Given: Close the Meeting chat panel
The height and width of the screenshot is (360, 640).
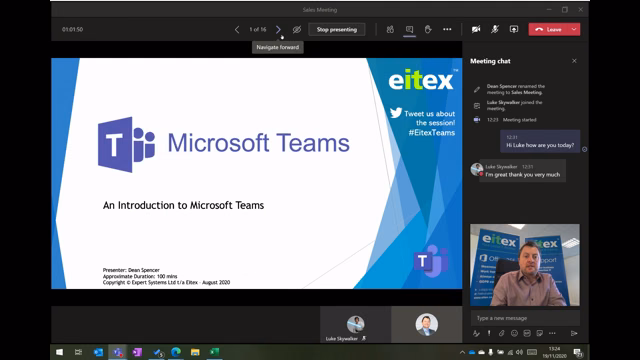Looking at the screenshot, I should (574, 61).
